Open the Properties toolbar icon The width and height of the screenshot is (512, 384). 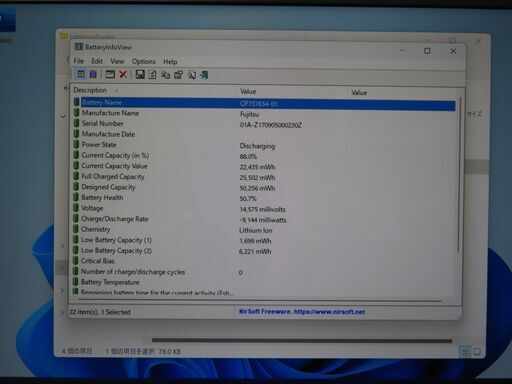(x=178, y=75)
